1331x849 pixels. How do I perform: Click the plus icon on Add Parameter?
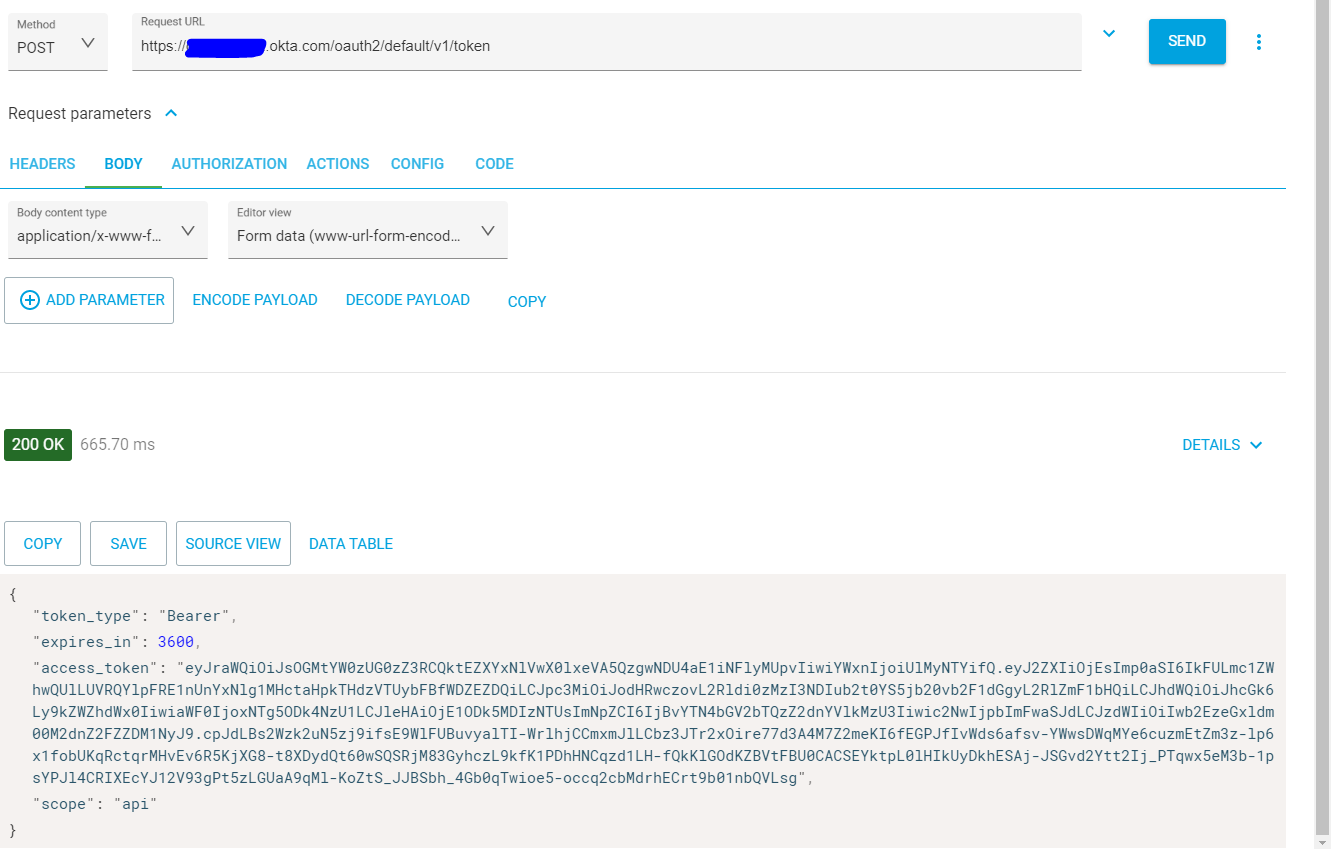pyautogui.click(x=30, y=300)
